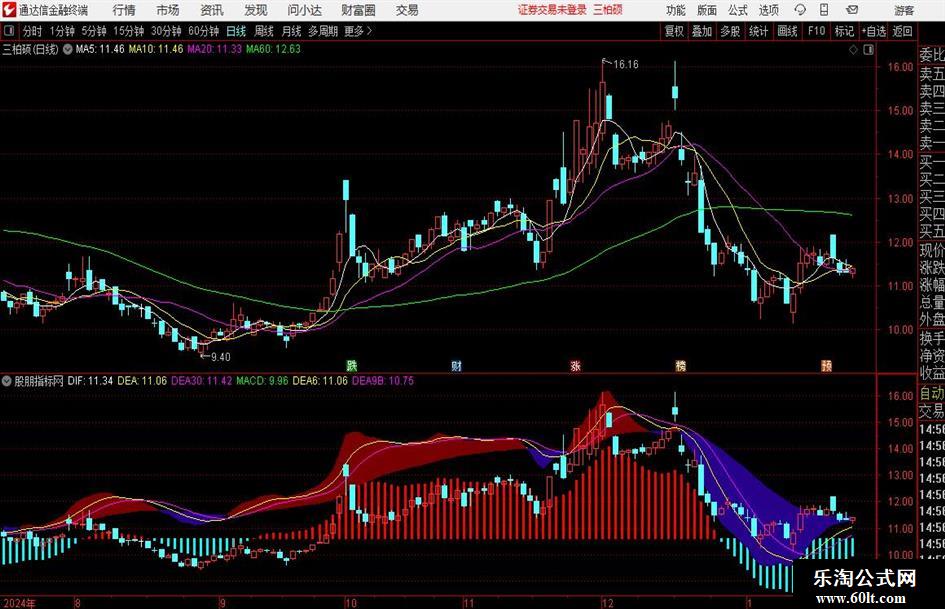
Task: Select the 30分钟 period
Action: [166, 31]
